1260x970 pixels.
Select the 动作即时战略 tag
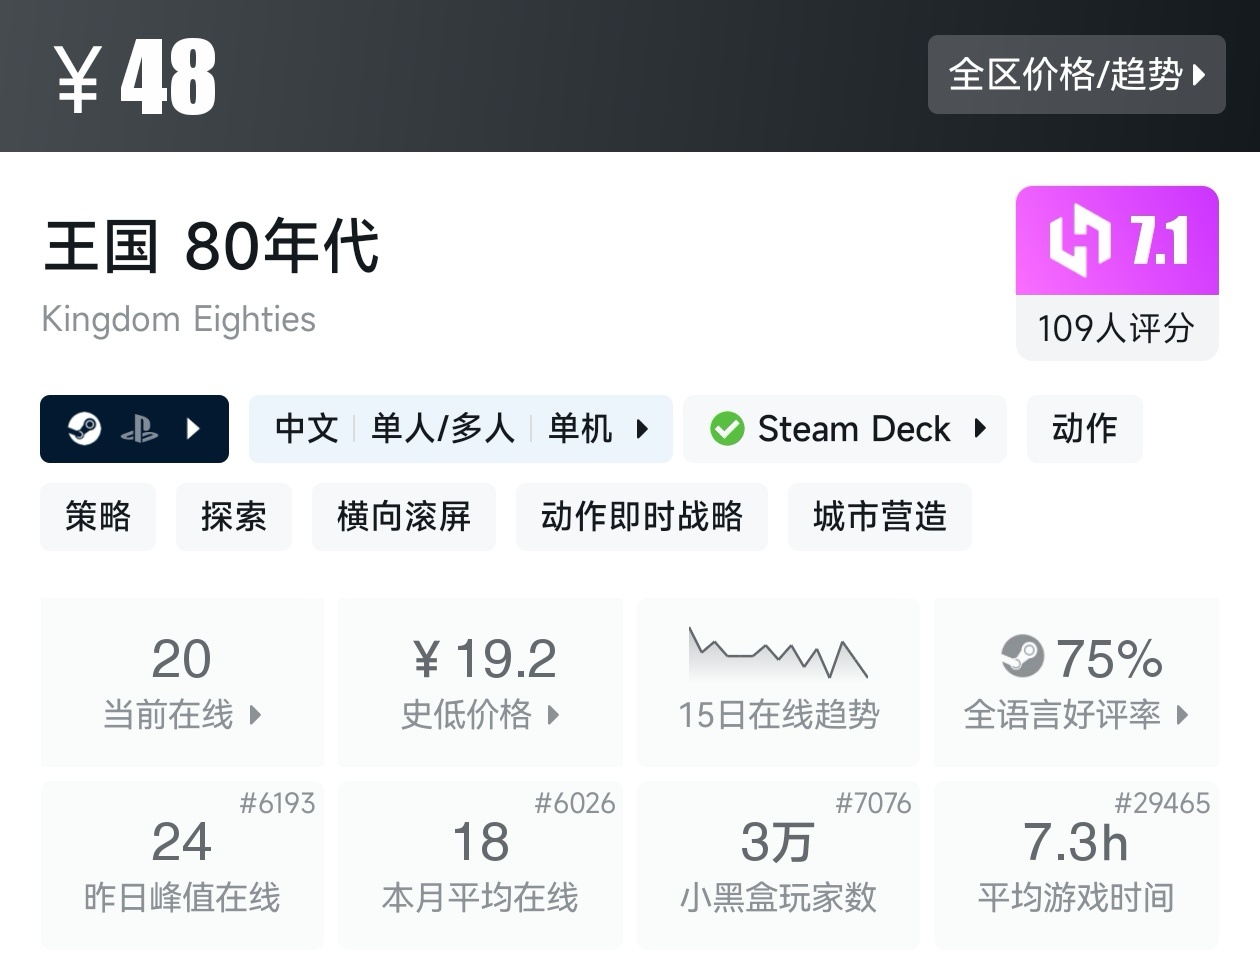[x=642, y=516]
